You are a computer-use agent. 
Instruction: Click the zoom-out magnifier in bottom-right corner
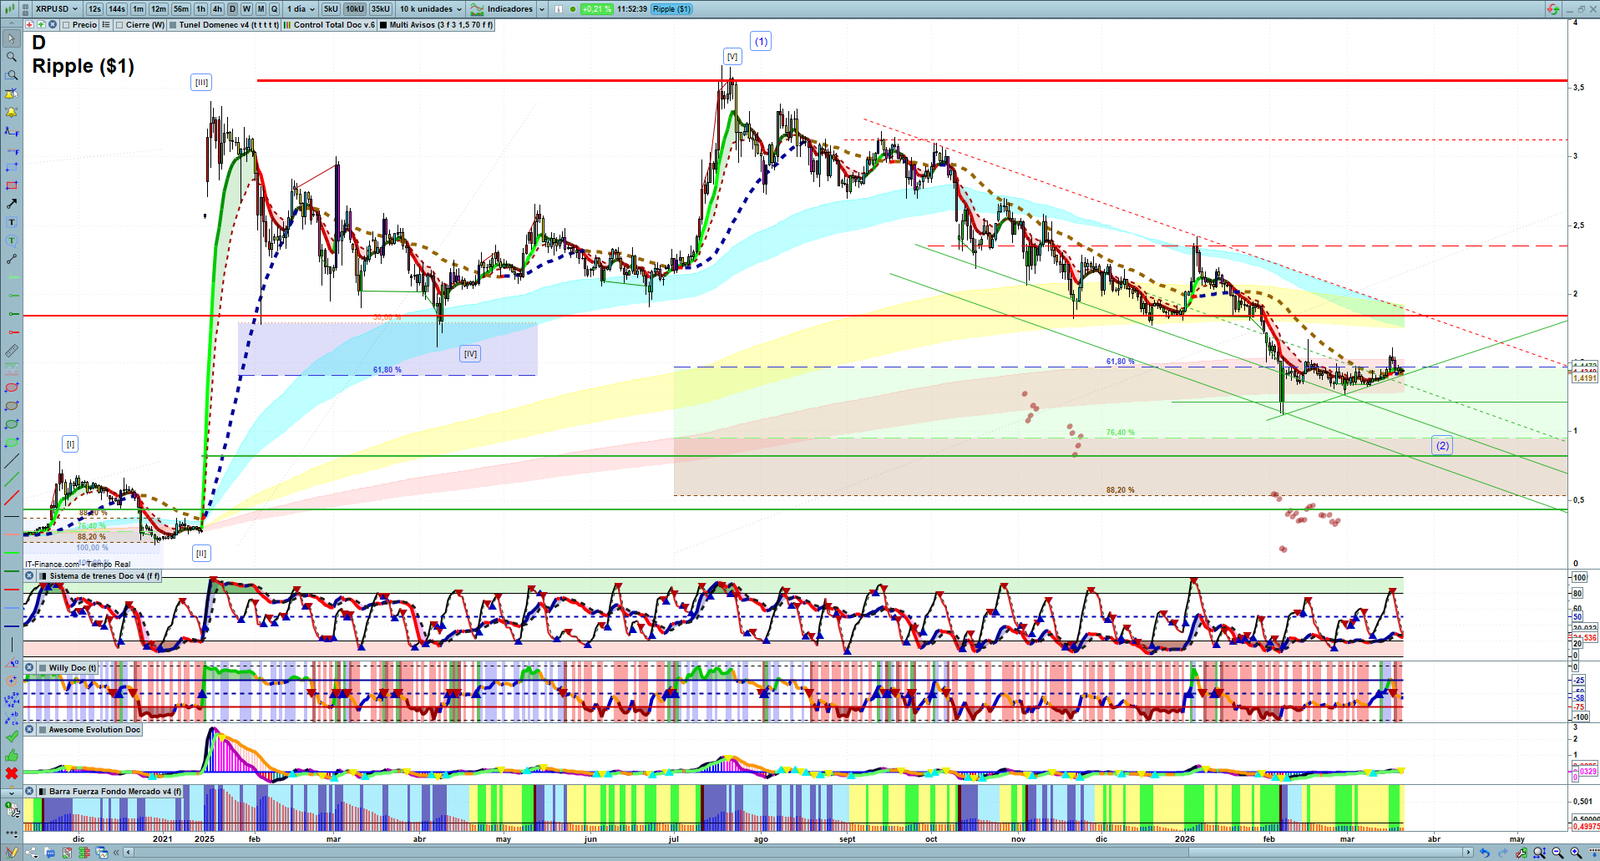(1557, 853)
